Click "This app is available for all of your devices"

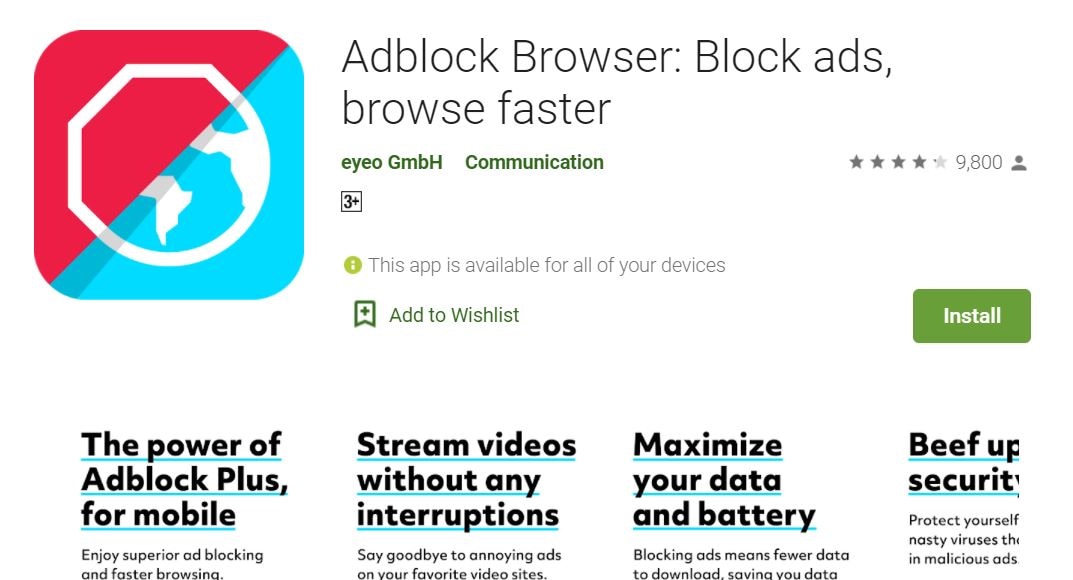point(546,265)
